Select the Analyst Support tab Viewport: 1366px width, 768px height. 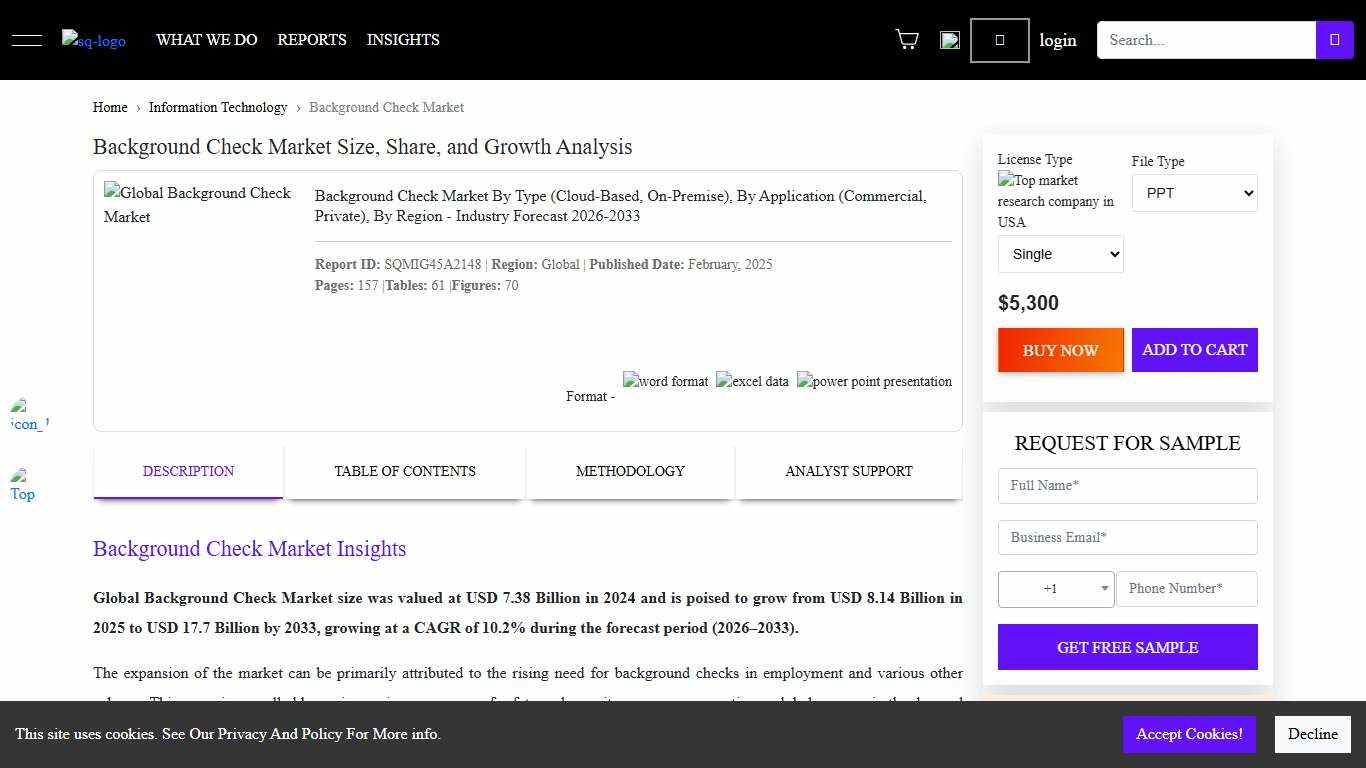[848, 471]
